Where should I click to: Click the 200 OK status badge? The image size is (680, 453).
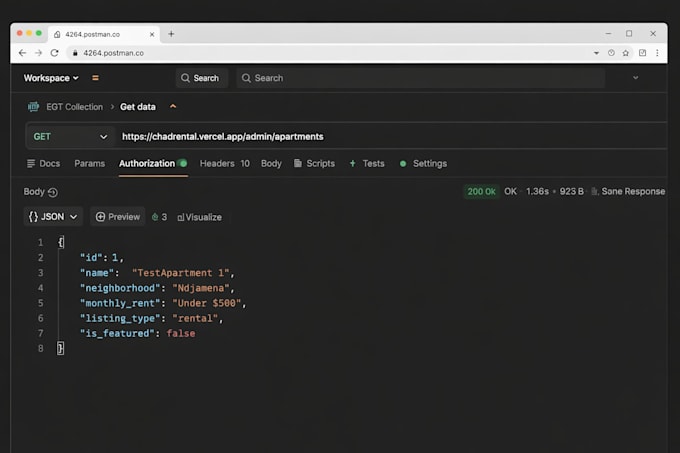pos(481,191)
